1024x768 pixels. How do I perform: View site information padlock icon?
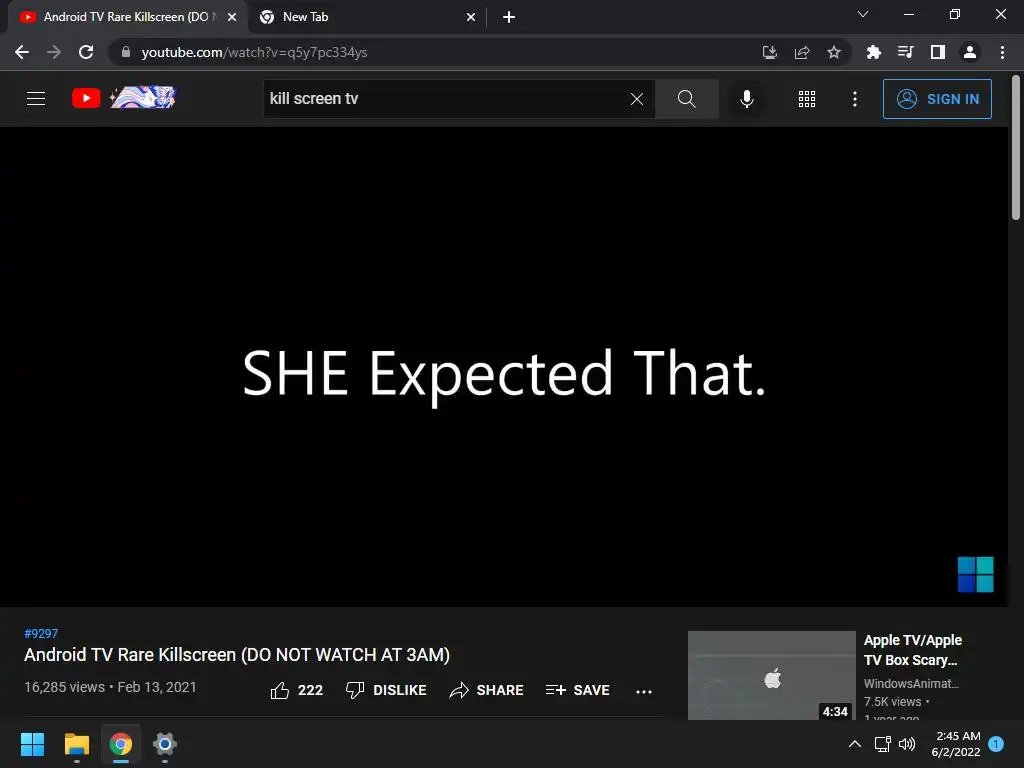pyautogui.click(x=126, y=52)
